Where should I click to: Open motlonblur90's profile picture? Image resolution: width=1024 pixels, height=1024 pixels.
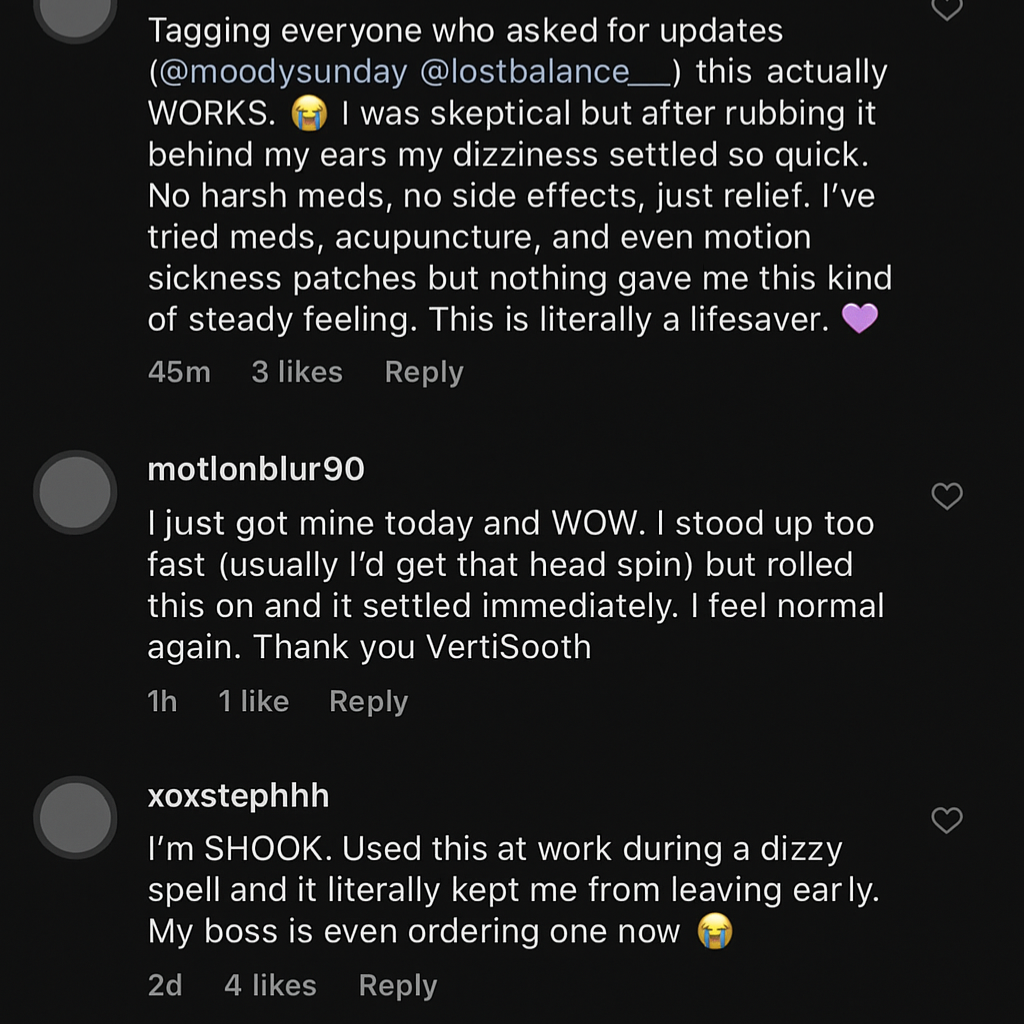tap(75, 492)
